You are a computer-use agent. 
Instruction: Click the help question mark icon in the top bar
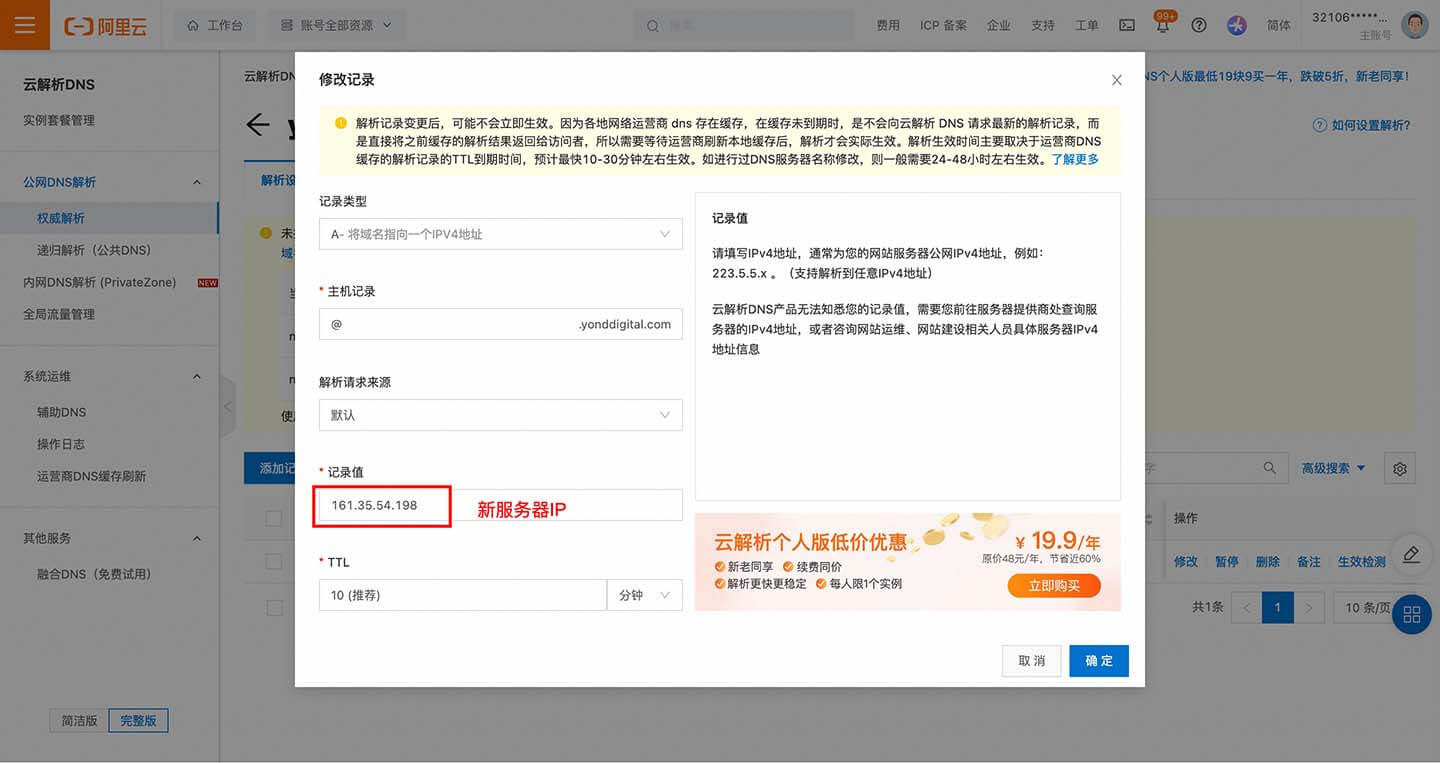click(x=1199, y=26)
